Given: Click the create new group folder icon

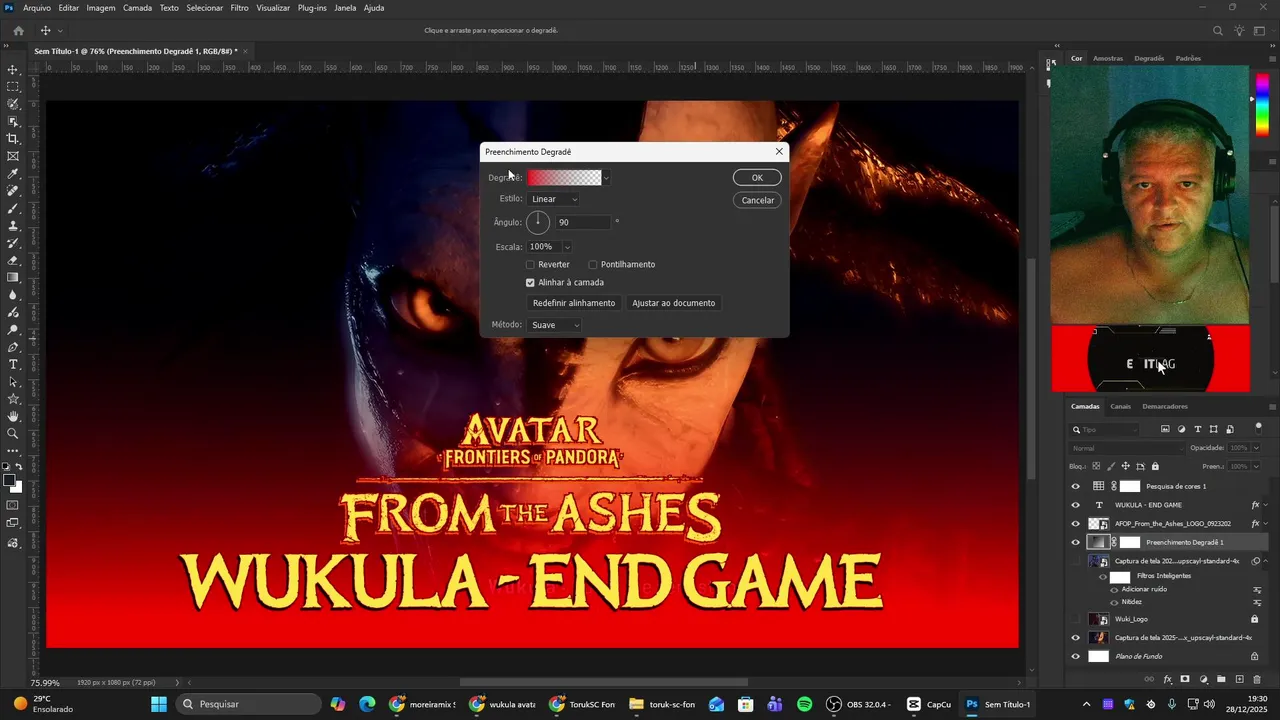Looking at the screenshot, I should (1221, 679).
